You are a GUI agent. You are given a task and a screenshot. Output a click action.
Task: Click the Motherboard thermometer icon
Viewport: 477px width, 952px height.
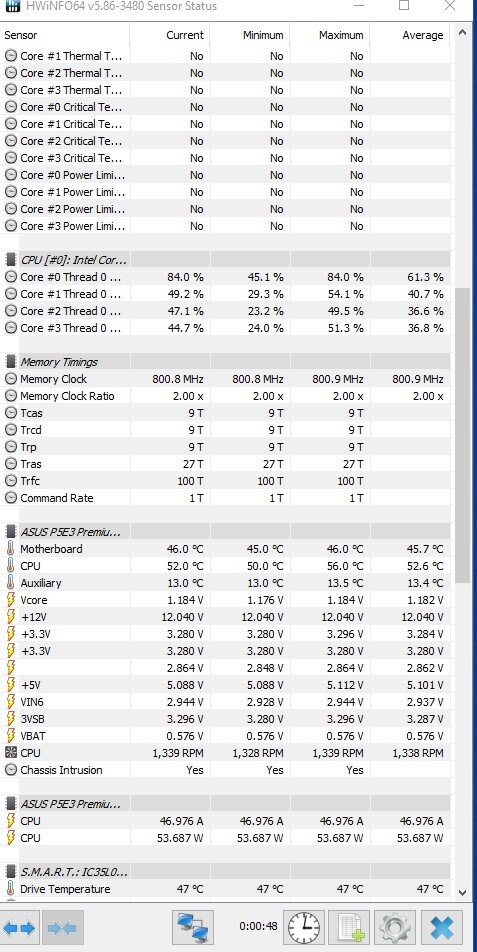[10, 549]
